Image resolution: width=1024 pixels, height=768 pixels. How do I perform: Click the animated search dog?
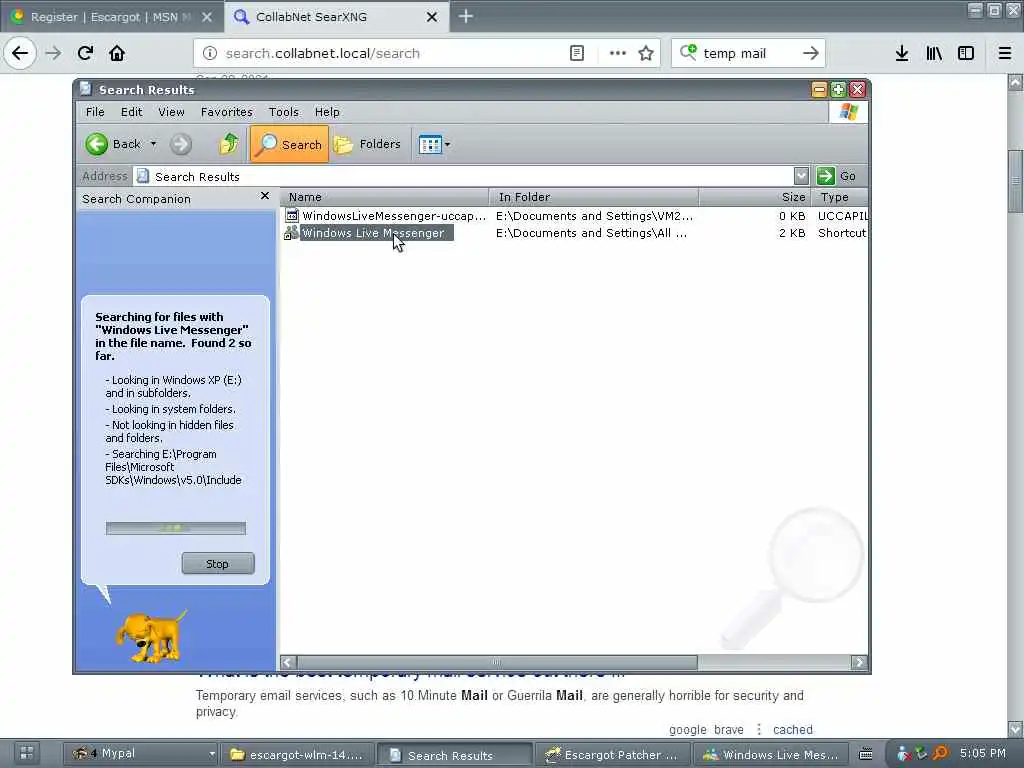[x=150, y=635]
